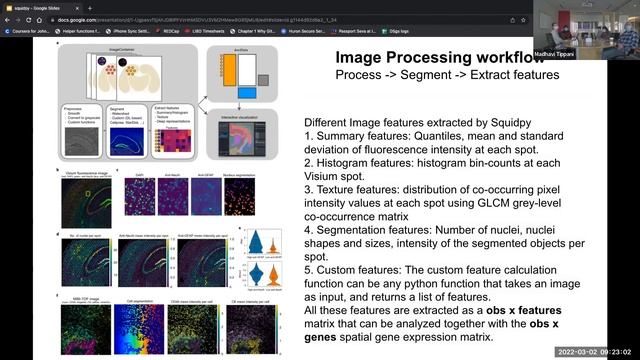This screenshot has width=640, height=360.
Task: Click the lock icon beside the URL
Action: click(x=53, y=20)
